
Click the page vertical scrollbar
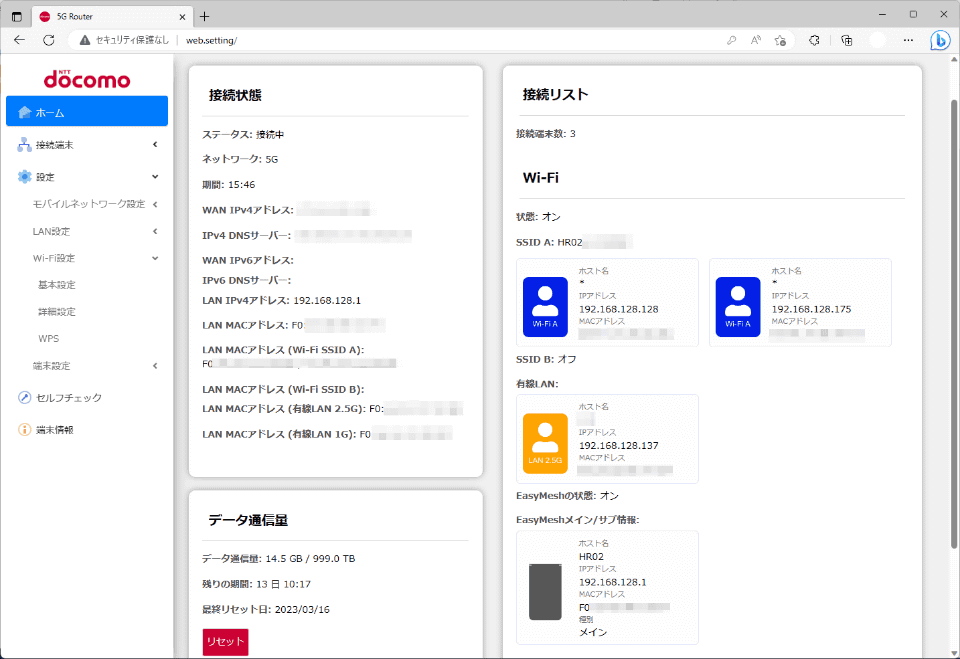[953, 325]
